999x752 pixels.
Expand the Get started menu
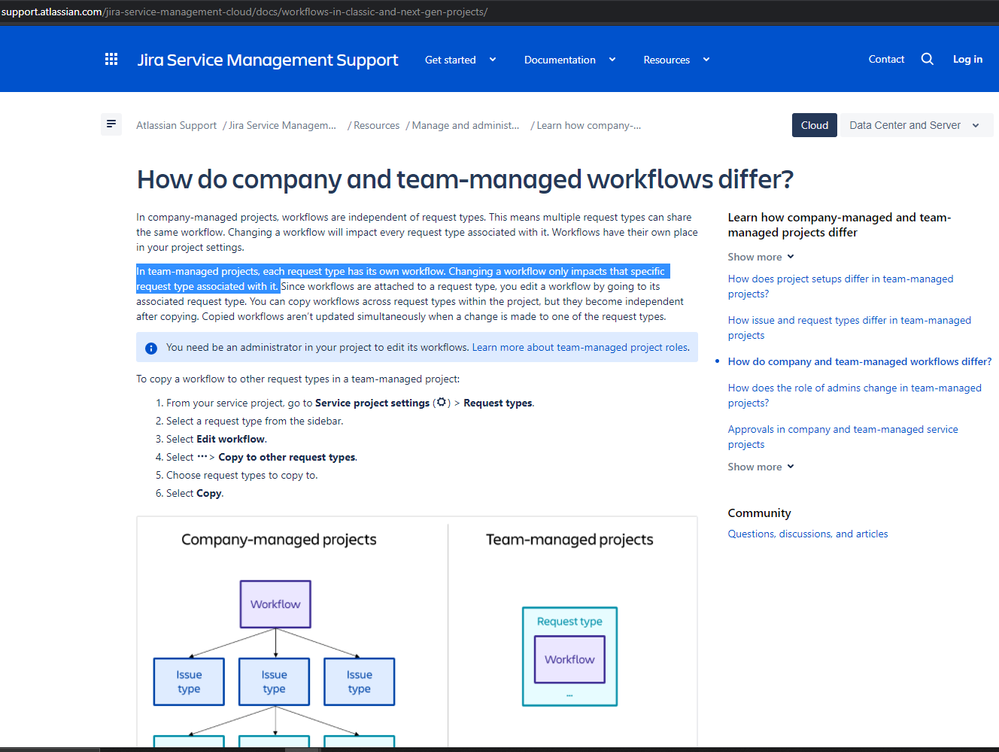coord(461,60)
